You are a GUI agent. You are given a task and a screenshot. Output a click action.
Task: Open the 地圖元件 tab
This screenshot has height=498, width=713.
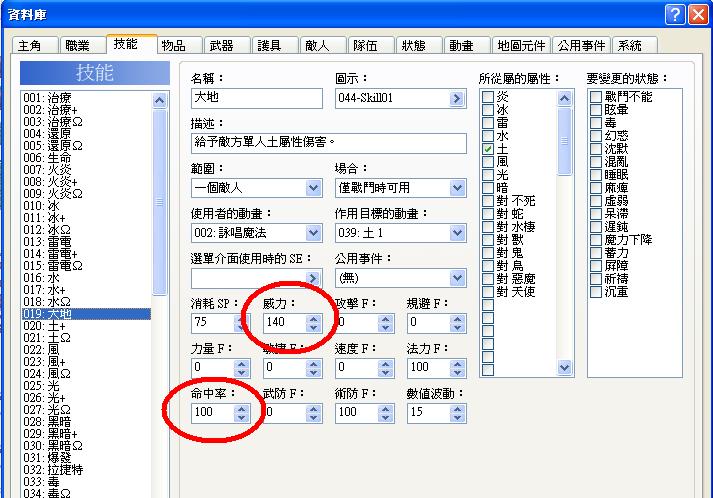521,45
